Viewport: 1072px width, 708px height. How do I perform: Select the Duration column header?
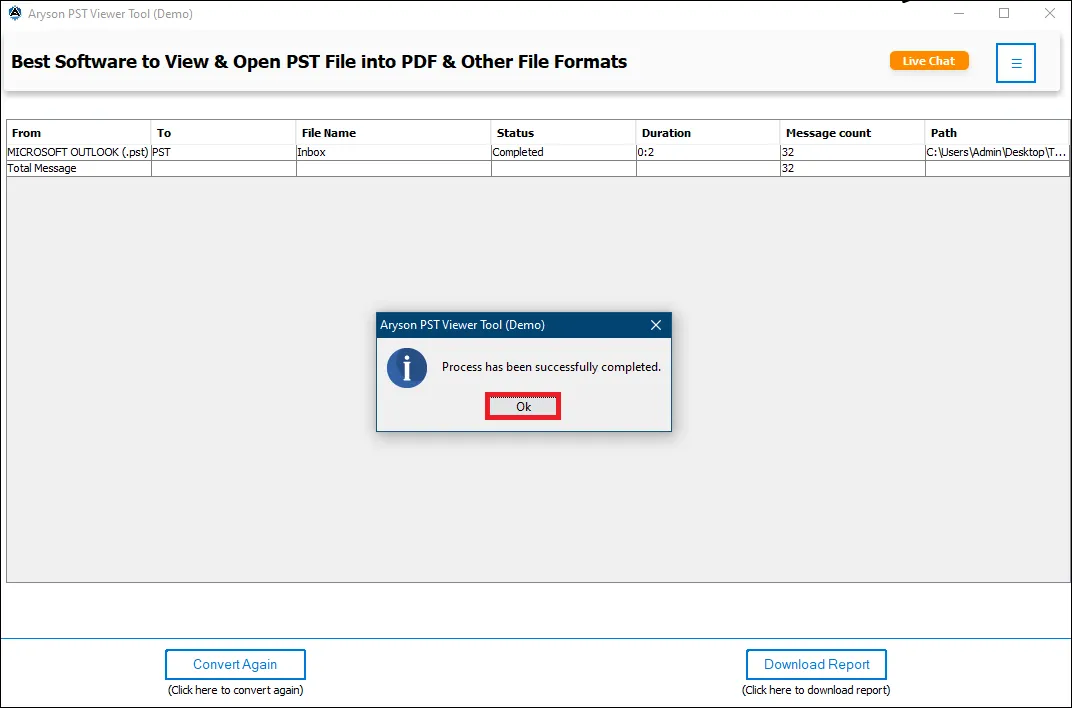708,133
